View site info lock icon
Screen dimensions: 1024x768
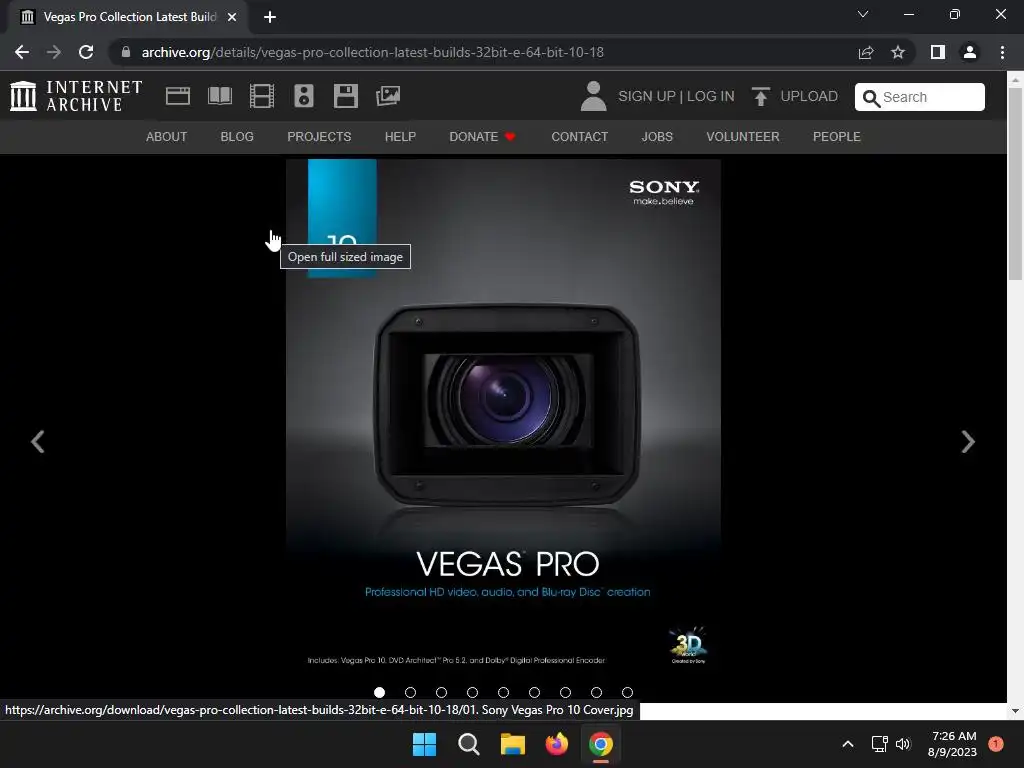pyautogui.click(x=126, y=52)
